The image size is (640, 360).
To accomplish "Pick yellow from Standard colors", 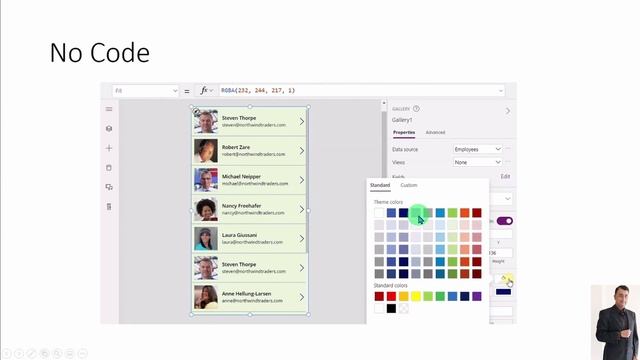I will (x=416, y=296).
